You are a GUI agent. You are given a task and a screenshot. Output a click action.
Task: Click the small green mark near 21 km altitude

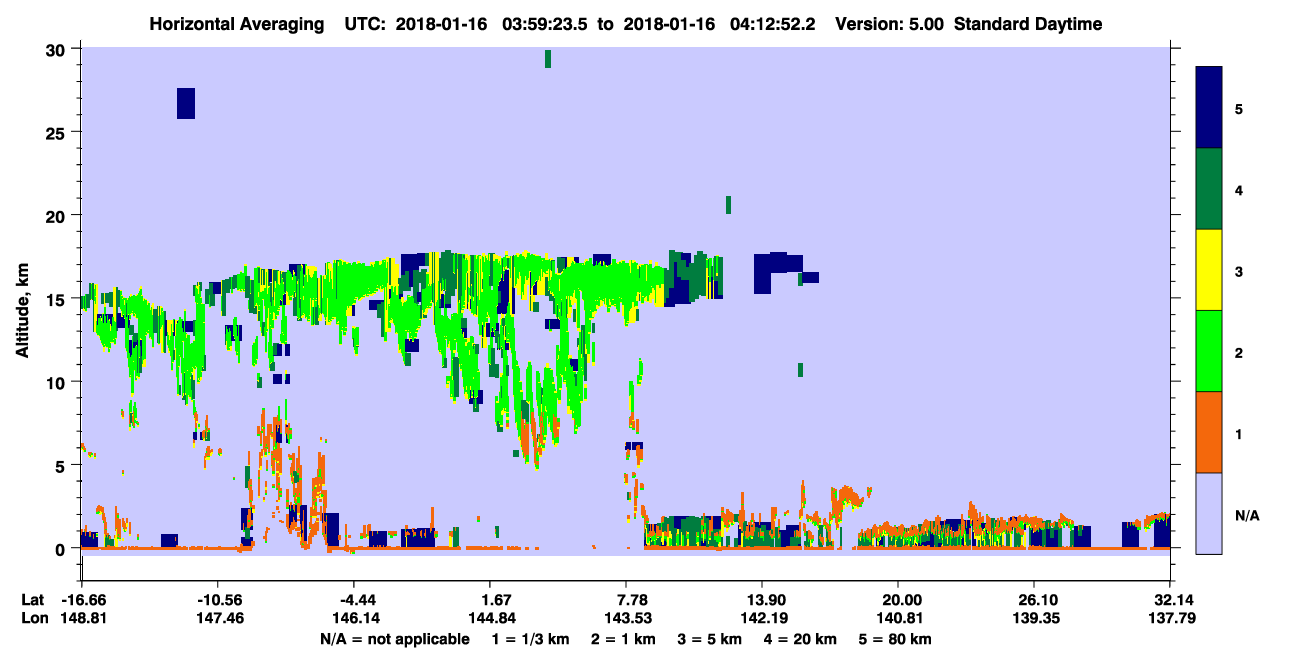point(728,204)
